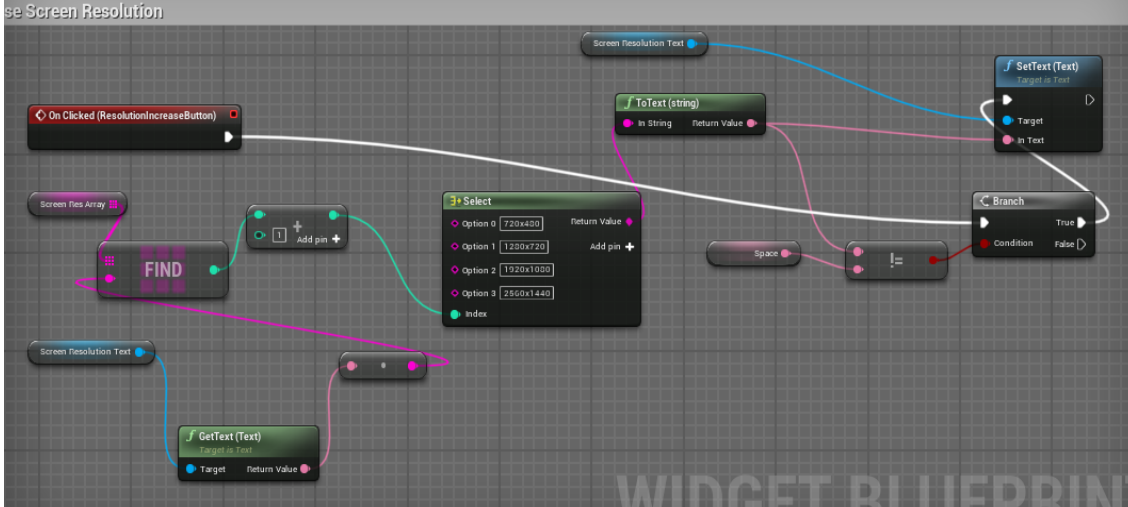Click the Branch node header

[1033, 201]
